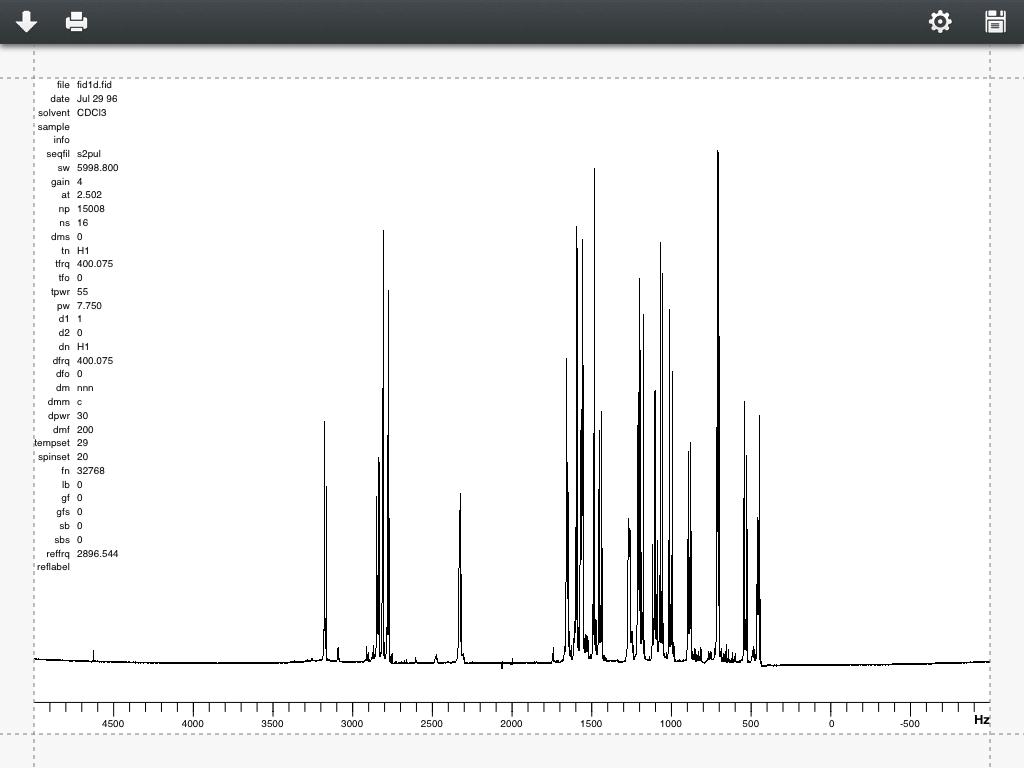Select the date value Jul 29 96
Image resolution: width=1024 pixels, height=768 pixels.
pyautogui.click(x=97, y=99)
